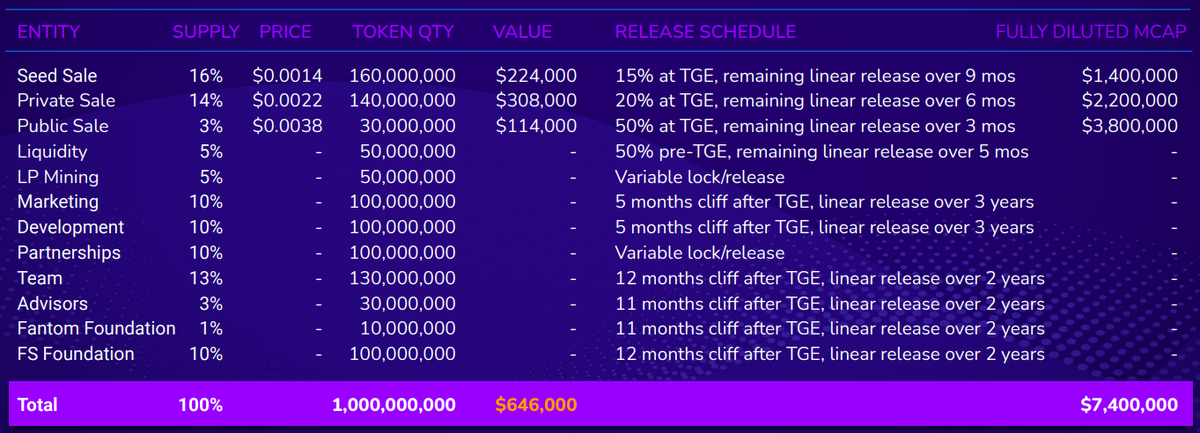Click the Fantom Foundation entity name
Image resolution: width=1200 pixels, height=433 pixels.
point(96,328)
